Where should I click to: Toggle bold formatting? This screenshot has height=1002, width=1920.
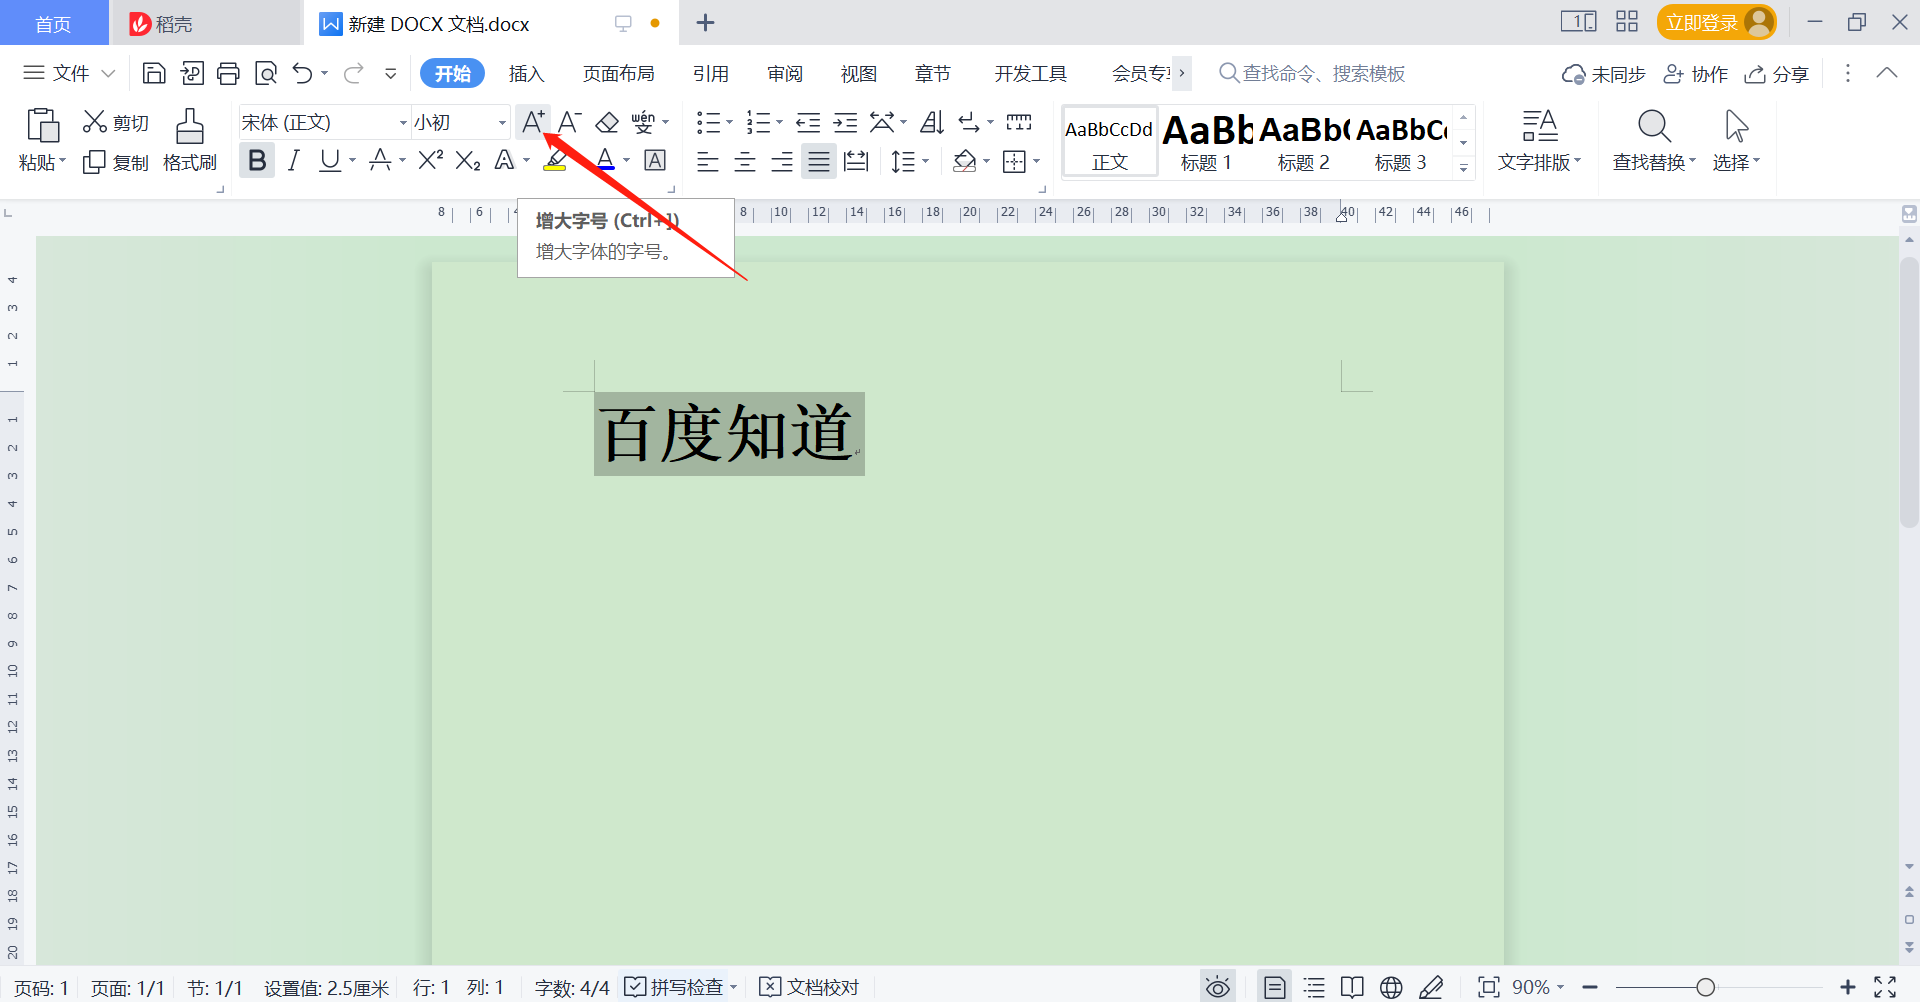(257, 160)
